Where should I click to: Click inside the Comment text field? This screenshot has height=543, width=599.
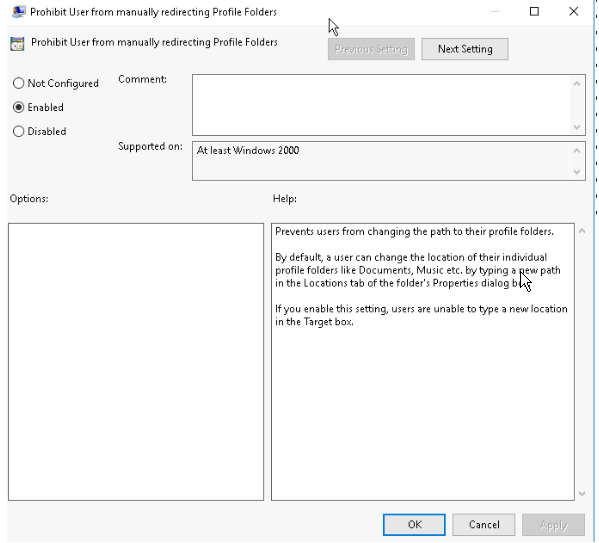(x=381, y=105)
